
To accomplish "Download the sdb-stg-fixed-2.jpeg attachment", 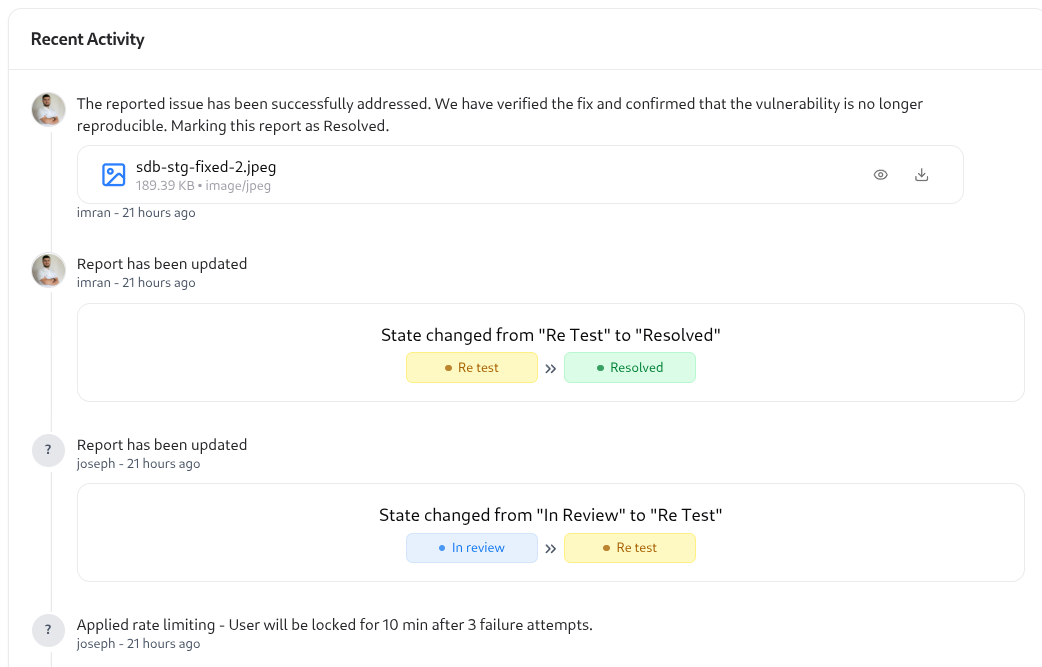I will coord(921,175).
